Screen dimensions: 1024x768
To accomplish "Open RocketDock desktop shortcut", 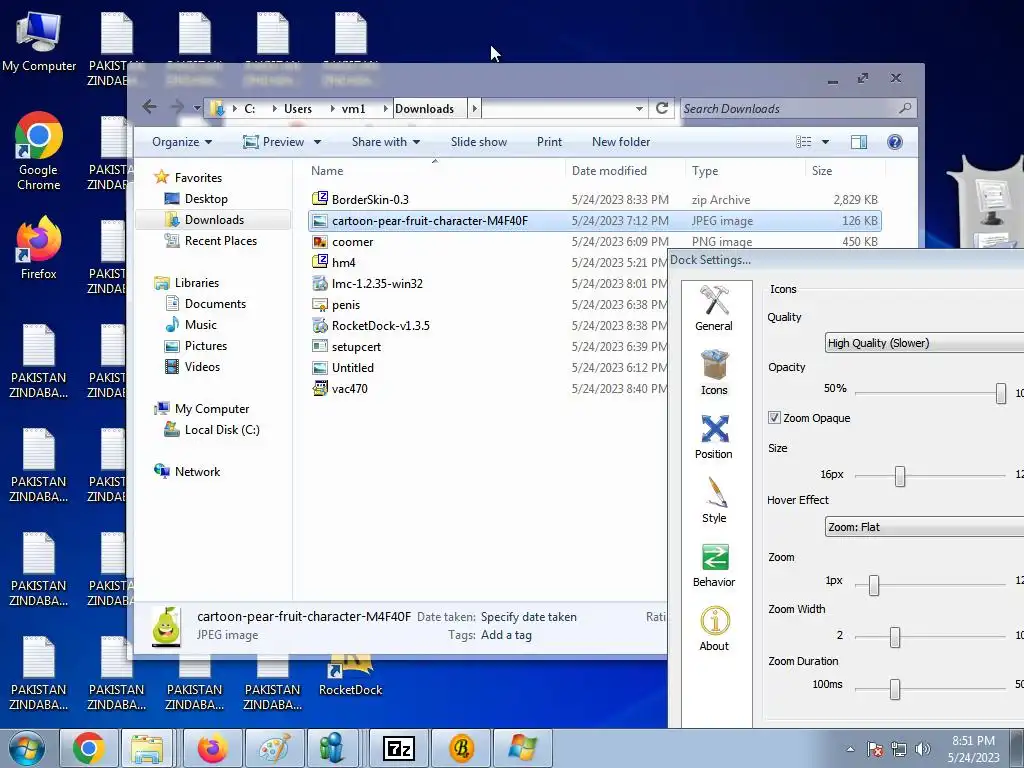I will tap(351, 676).
